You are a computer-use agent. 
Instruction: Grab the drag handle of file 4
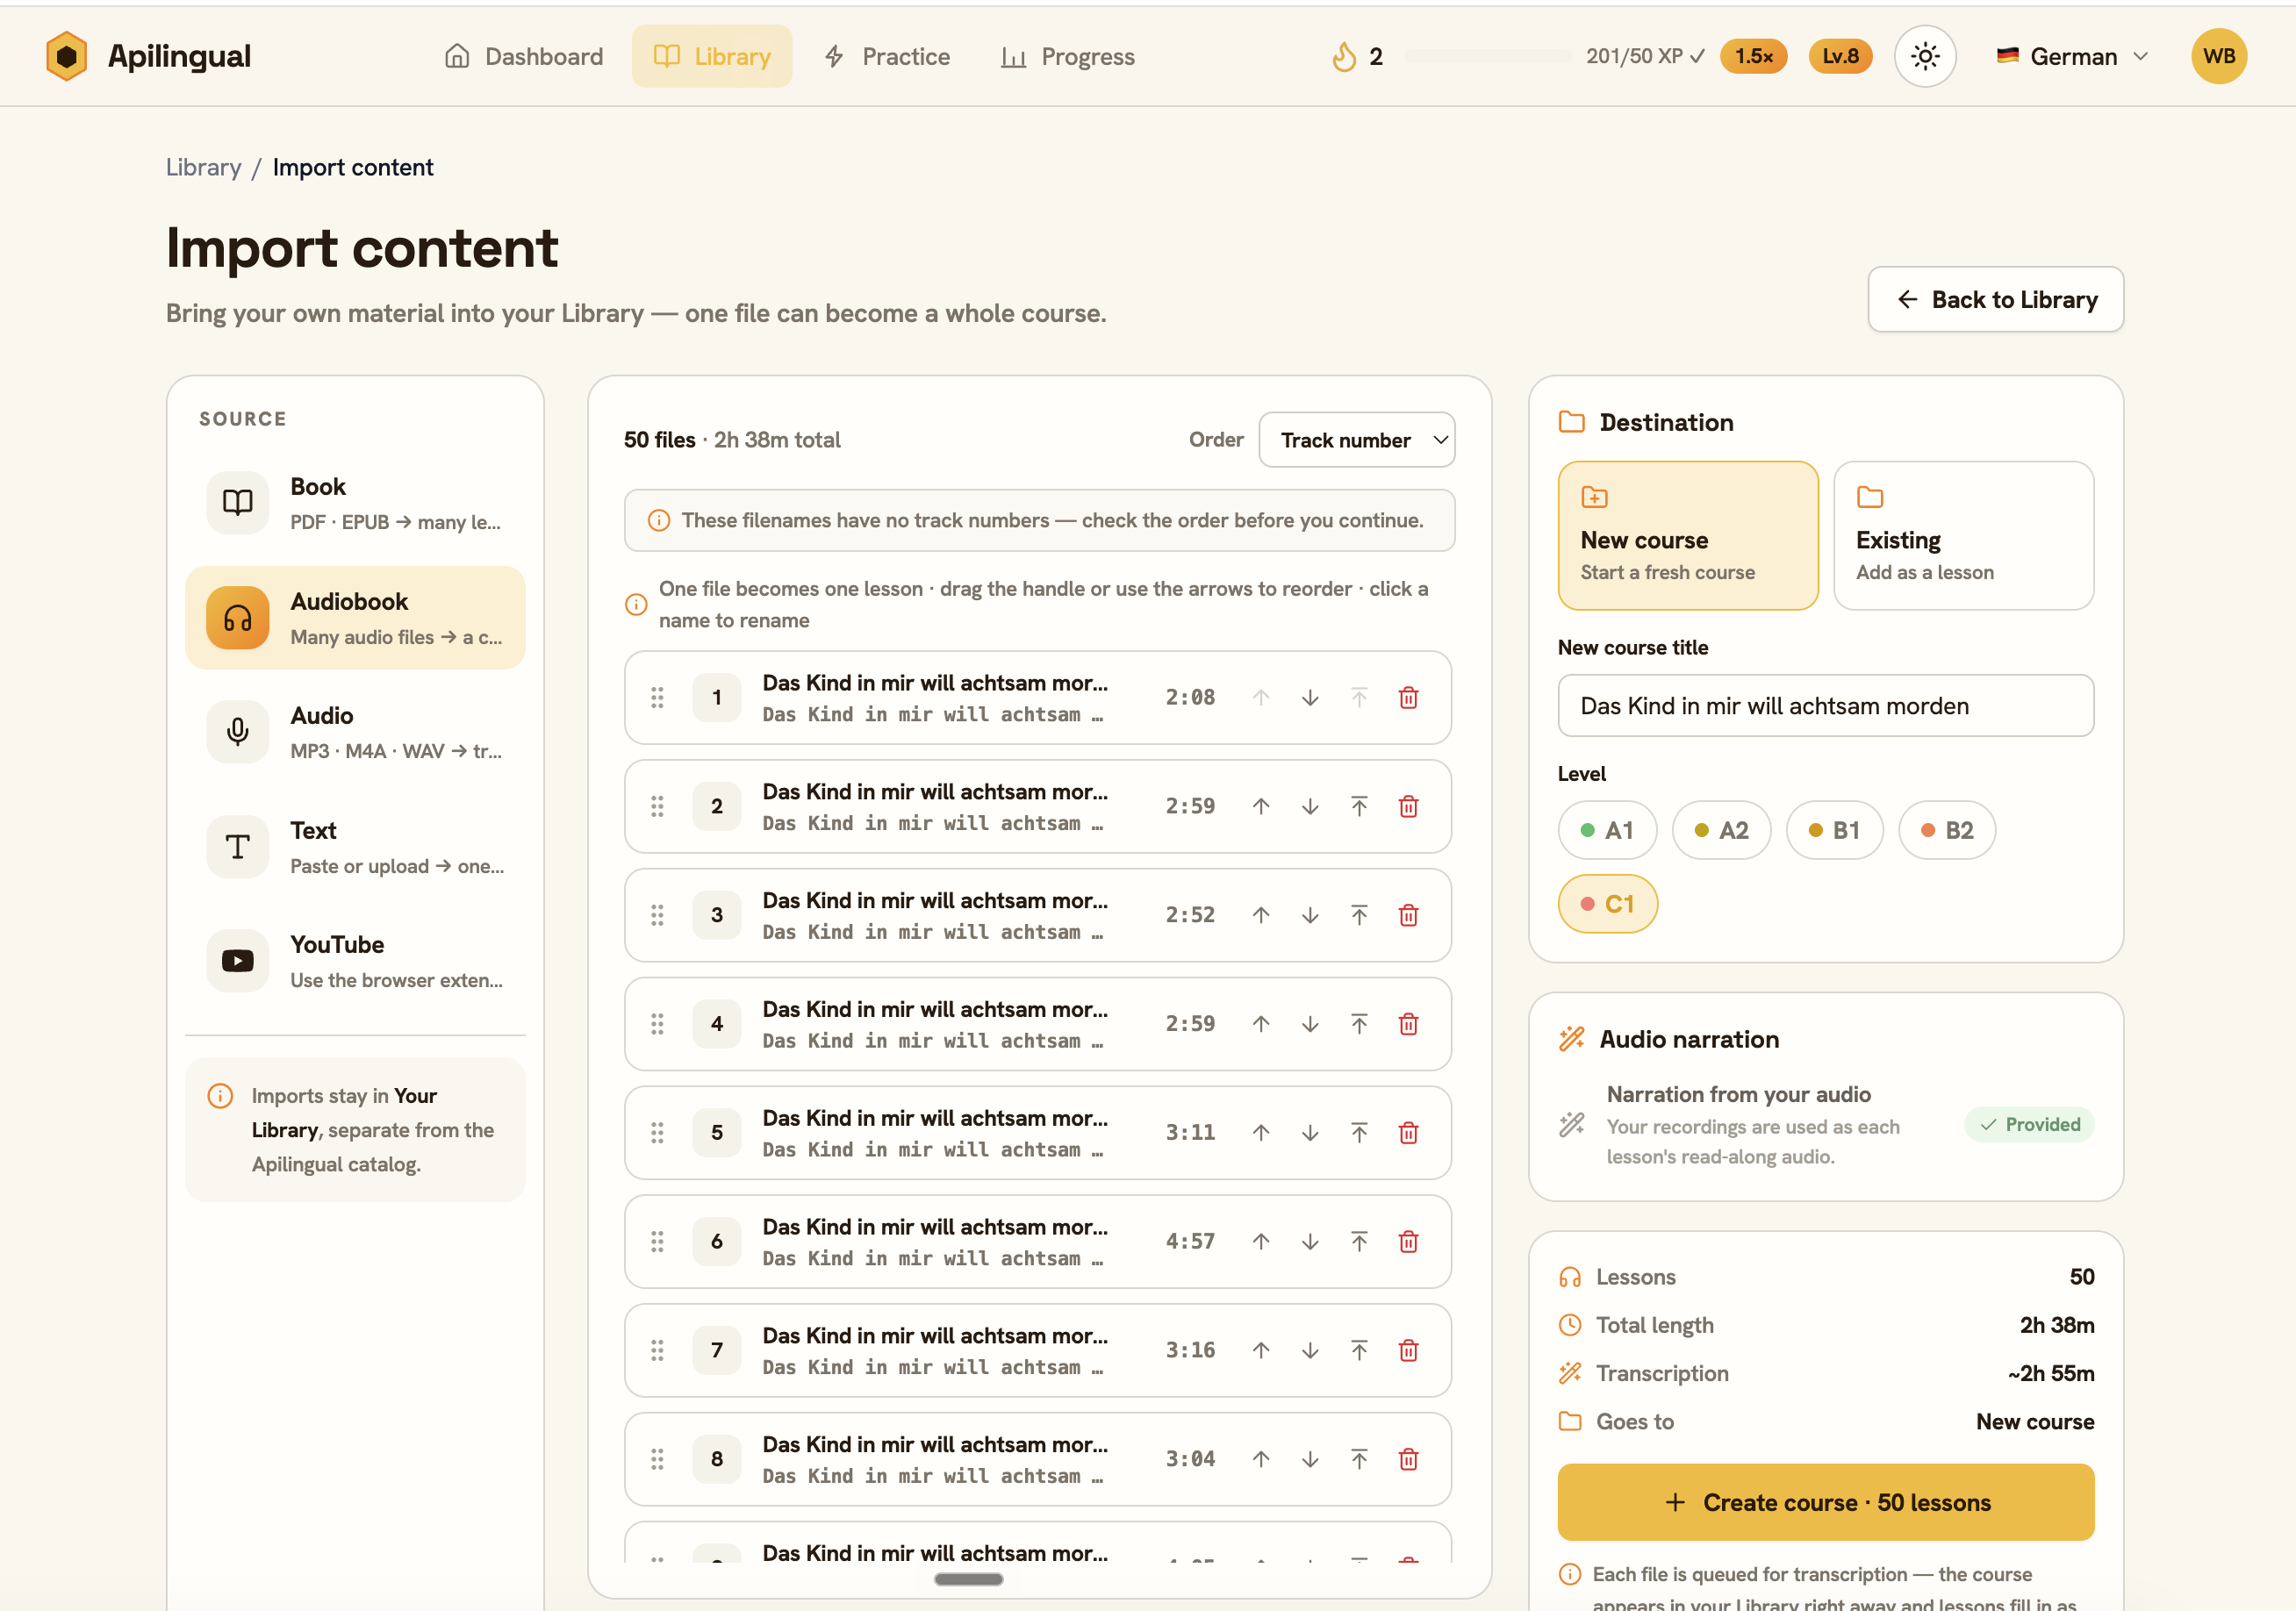coord(657,1024)
